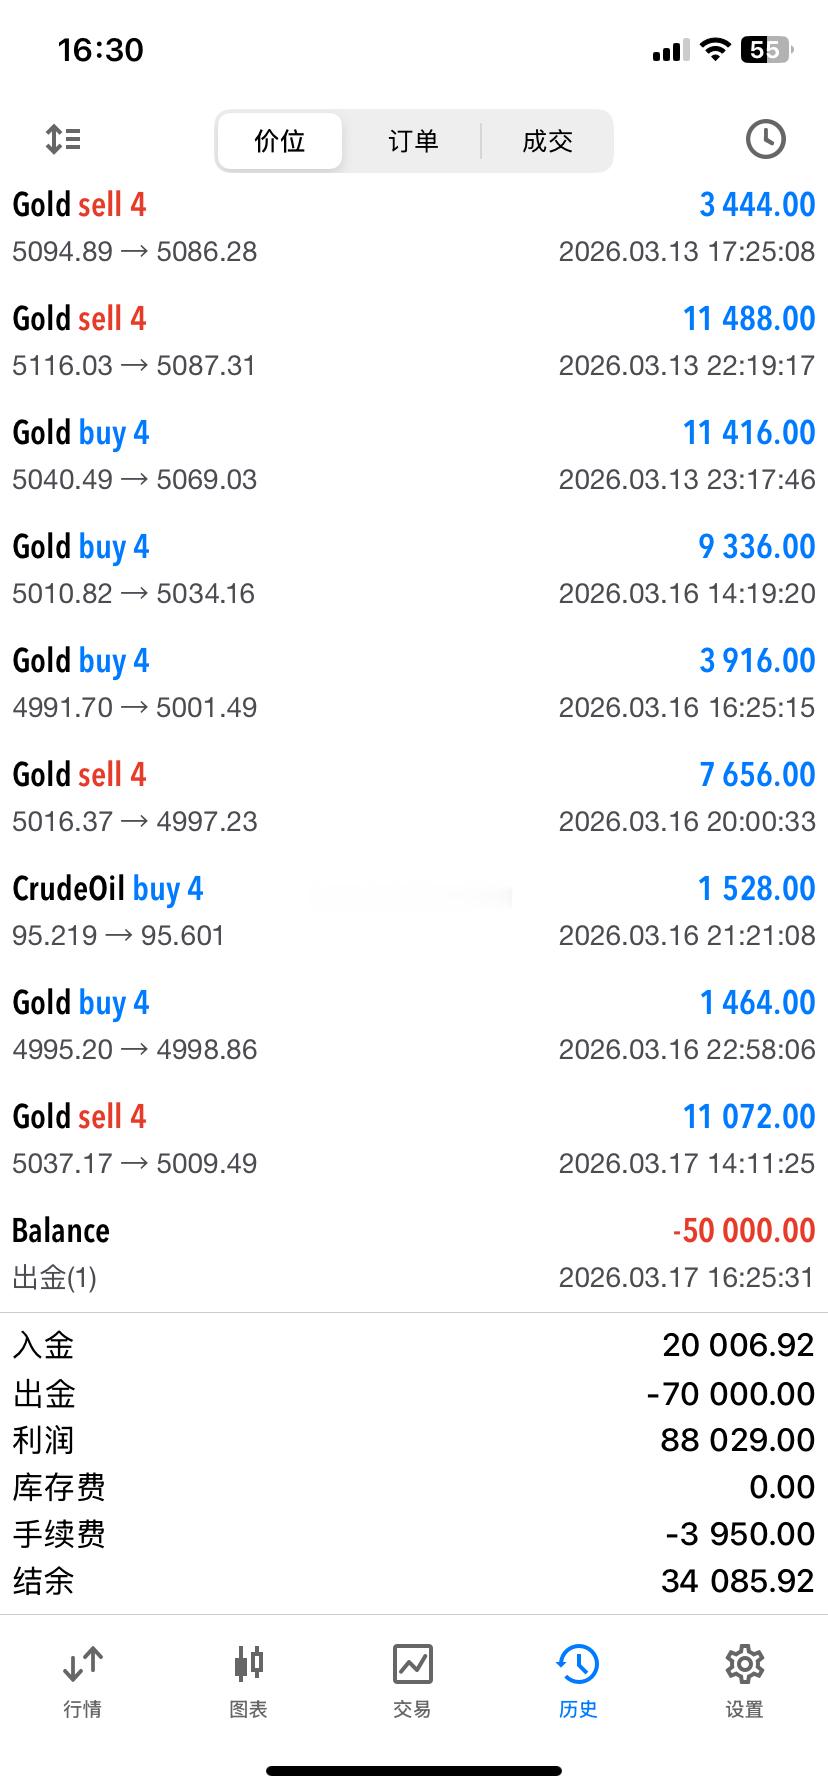The image size is (828, 1792).
Task: Open the 交易 trade tab icon
Action: [412, 1665]
